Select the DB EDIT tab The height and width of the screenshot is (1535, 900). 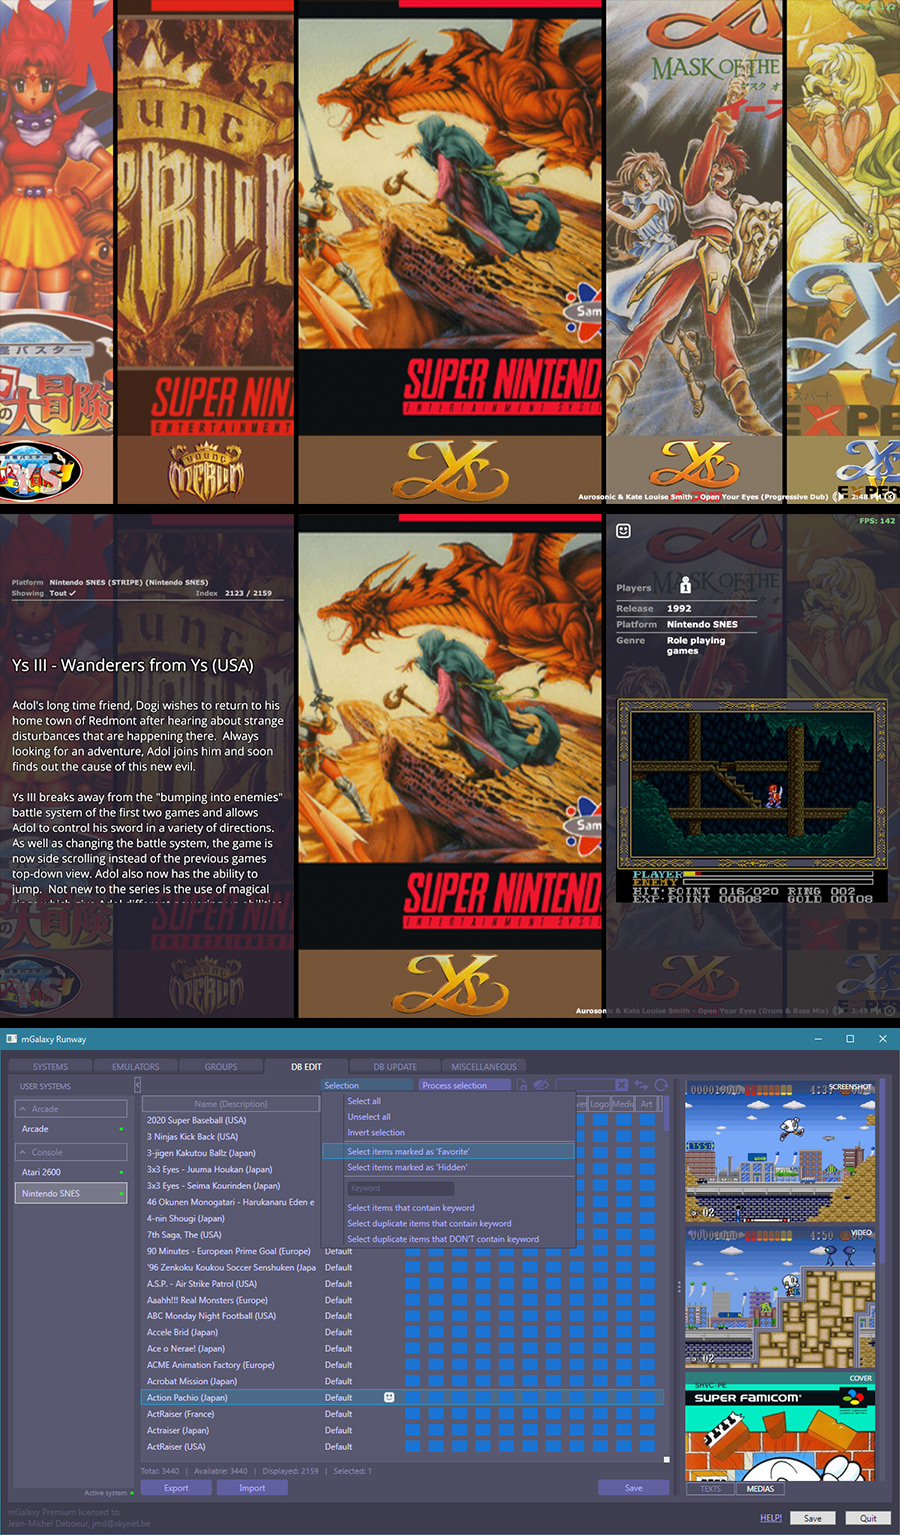[x=306, y=1067]
